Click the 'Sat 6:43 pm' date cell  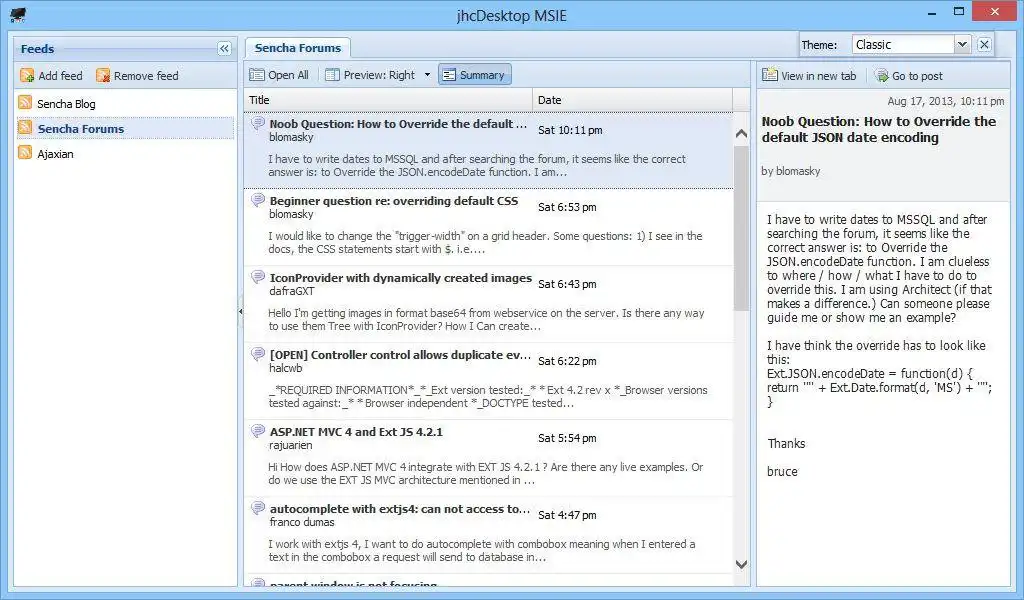(x=567, y=284)
